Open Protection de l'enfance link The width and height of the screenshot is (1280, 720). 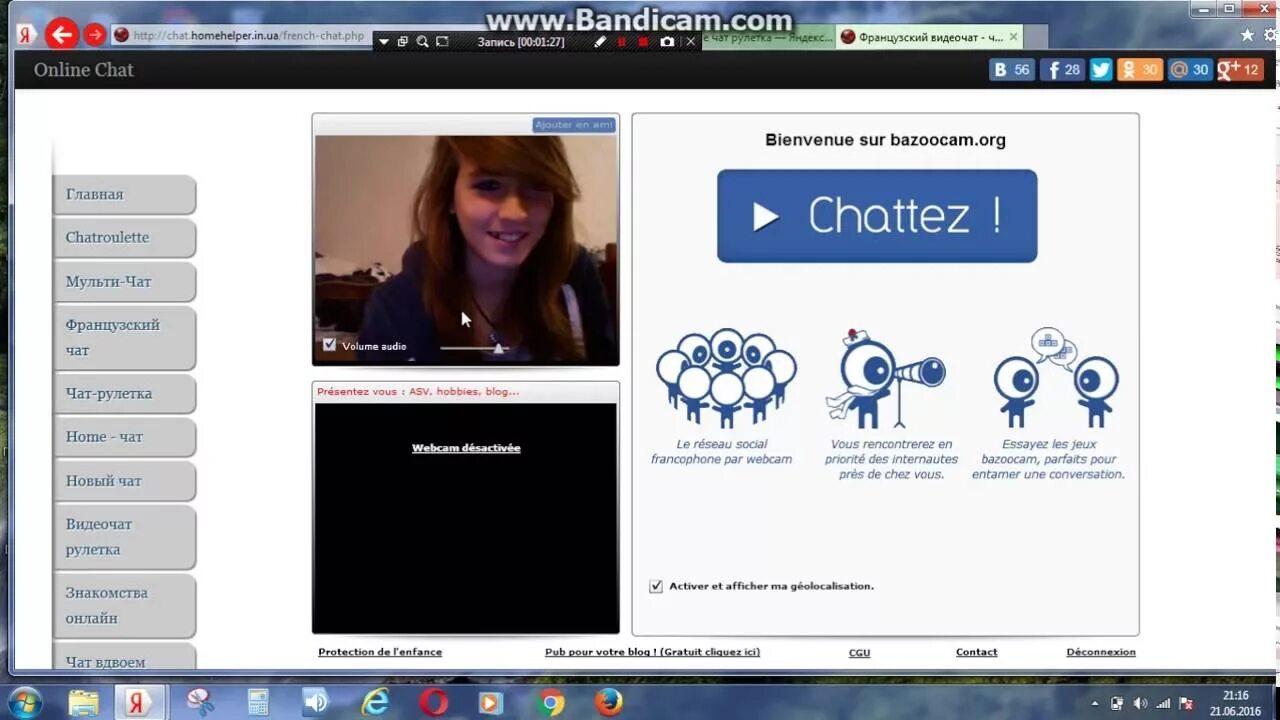[380, 652]
